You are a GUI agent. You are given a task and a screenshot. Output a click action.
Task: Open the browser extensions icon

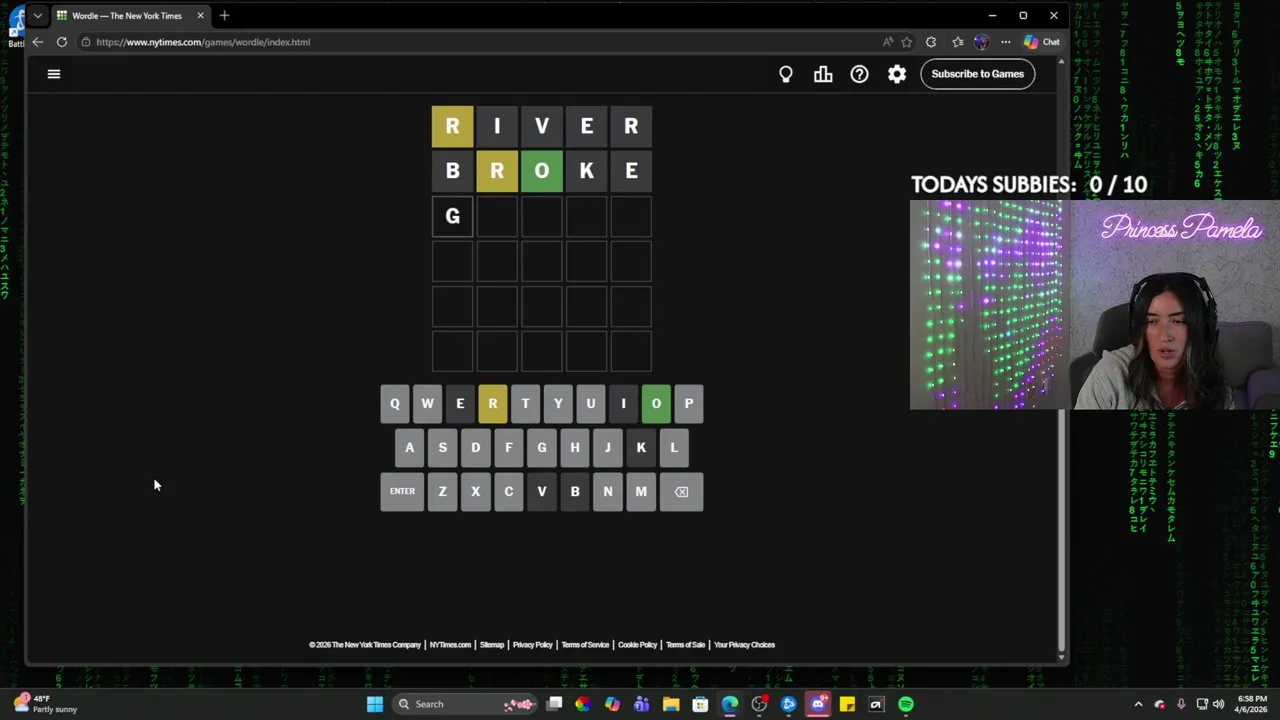coord(931,42)
